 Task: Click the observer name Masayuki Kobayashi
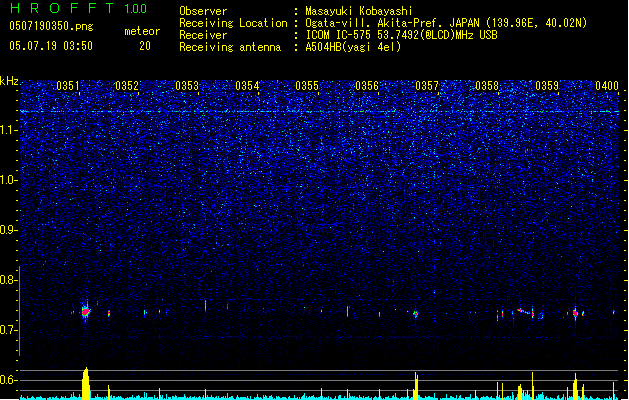click(359, 11)
